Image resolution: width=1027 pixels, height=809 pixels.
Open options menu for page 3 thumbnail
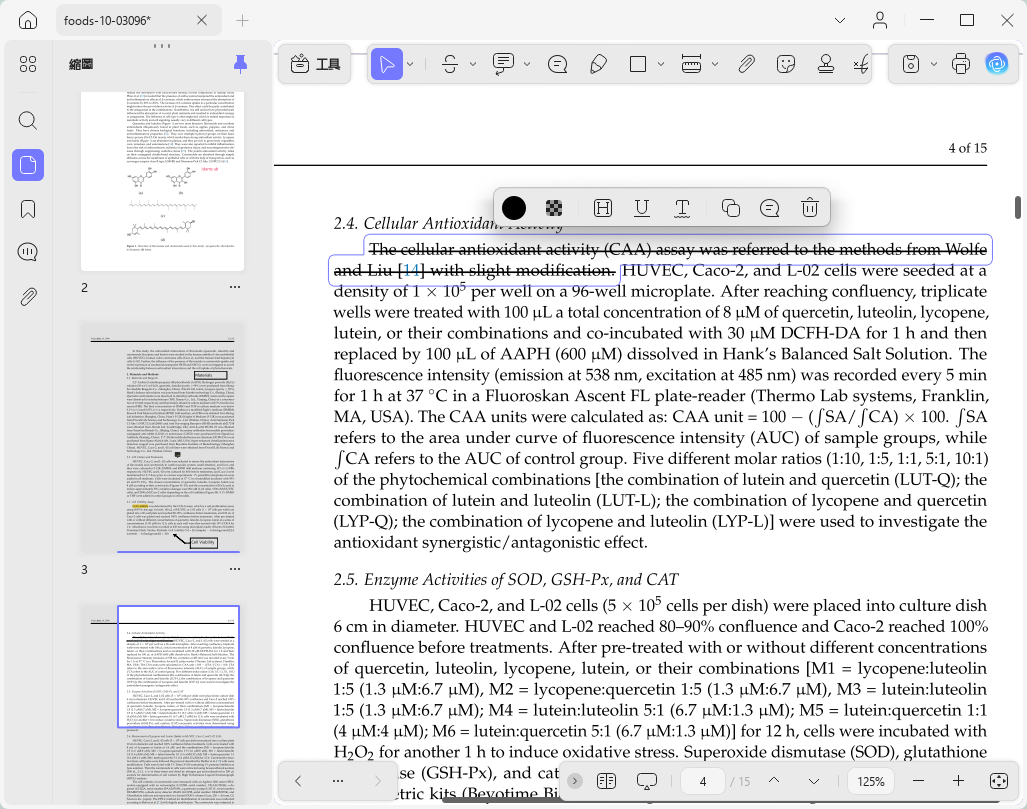point(234,569)
